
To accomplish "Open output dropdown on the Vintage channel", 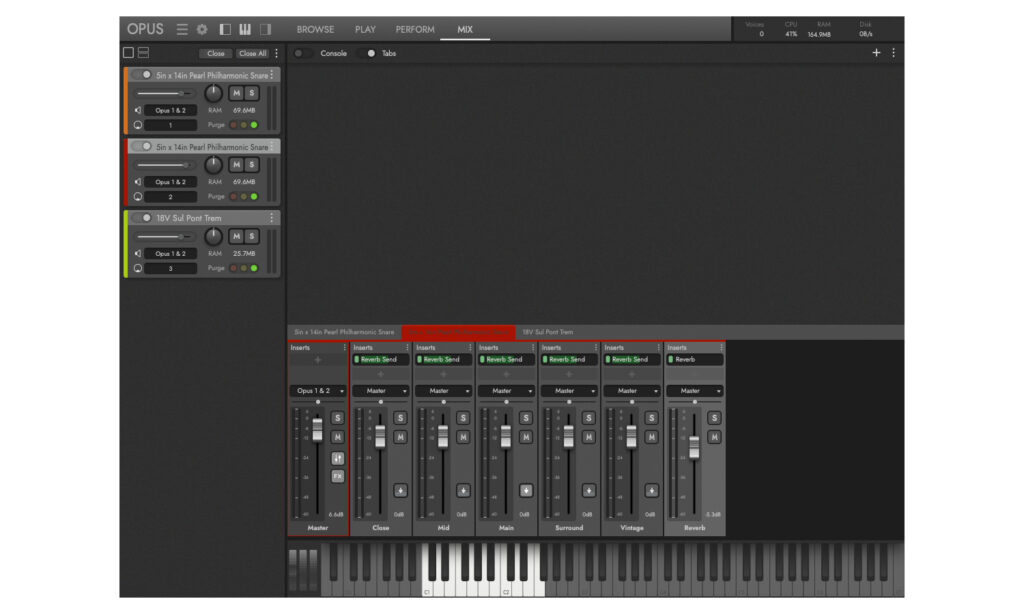I will click(632, 391).
